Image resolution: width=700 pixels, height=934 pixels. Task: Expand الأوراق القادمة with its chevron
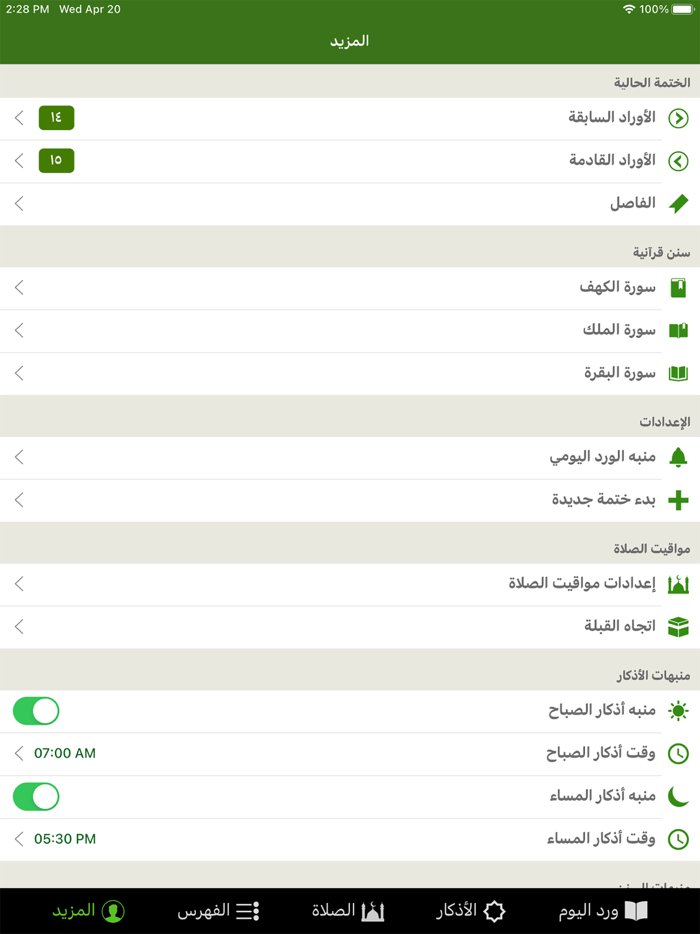tap(19, 161)
